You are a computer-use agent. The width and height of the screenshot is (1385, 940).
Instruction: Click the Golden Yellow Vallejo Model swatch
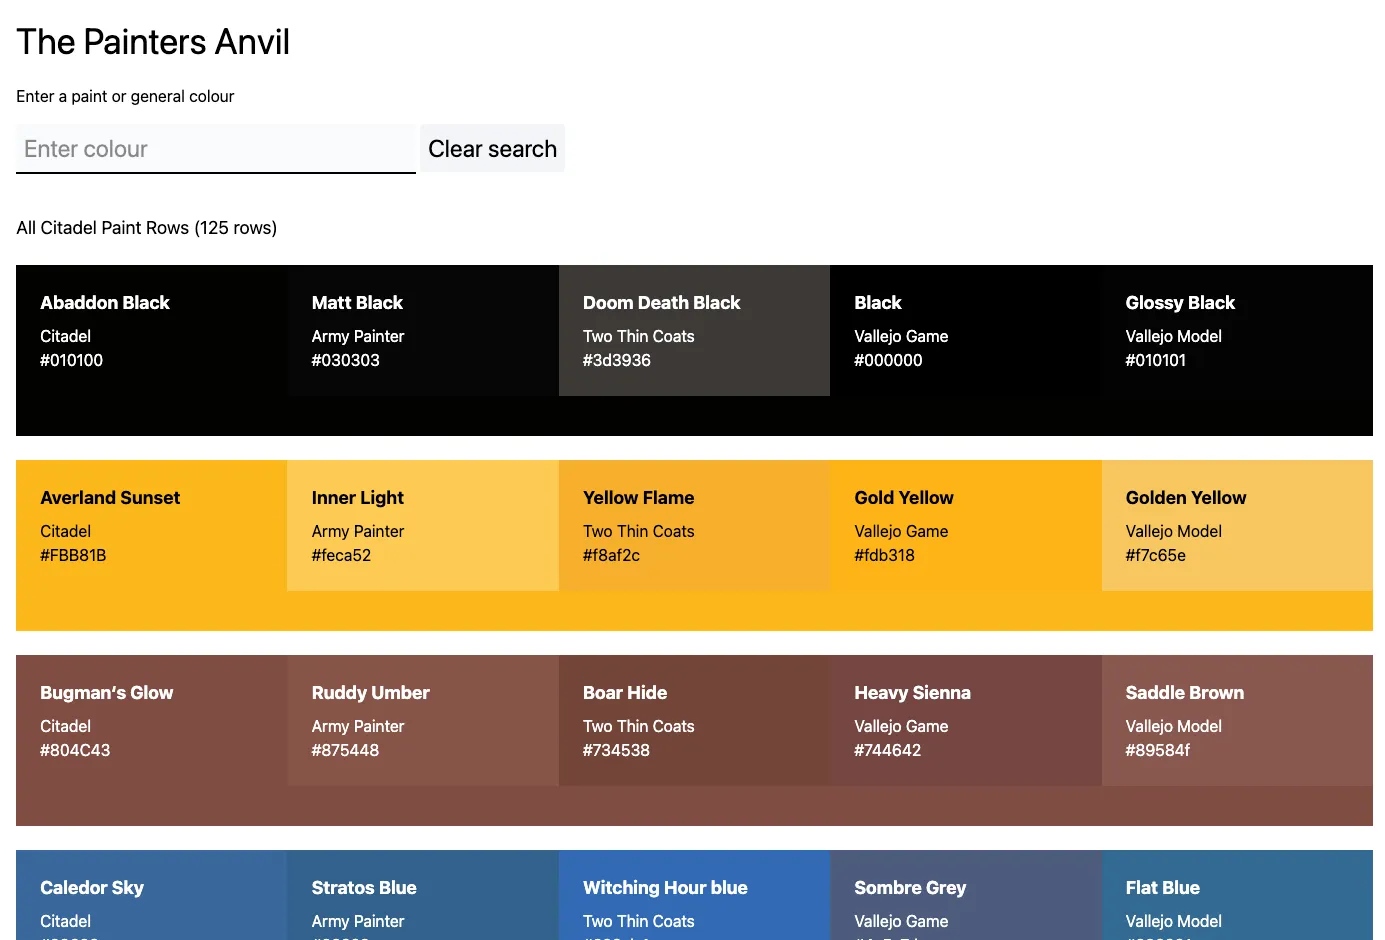[x=1236, y=526]
